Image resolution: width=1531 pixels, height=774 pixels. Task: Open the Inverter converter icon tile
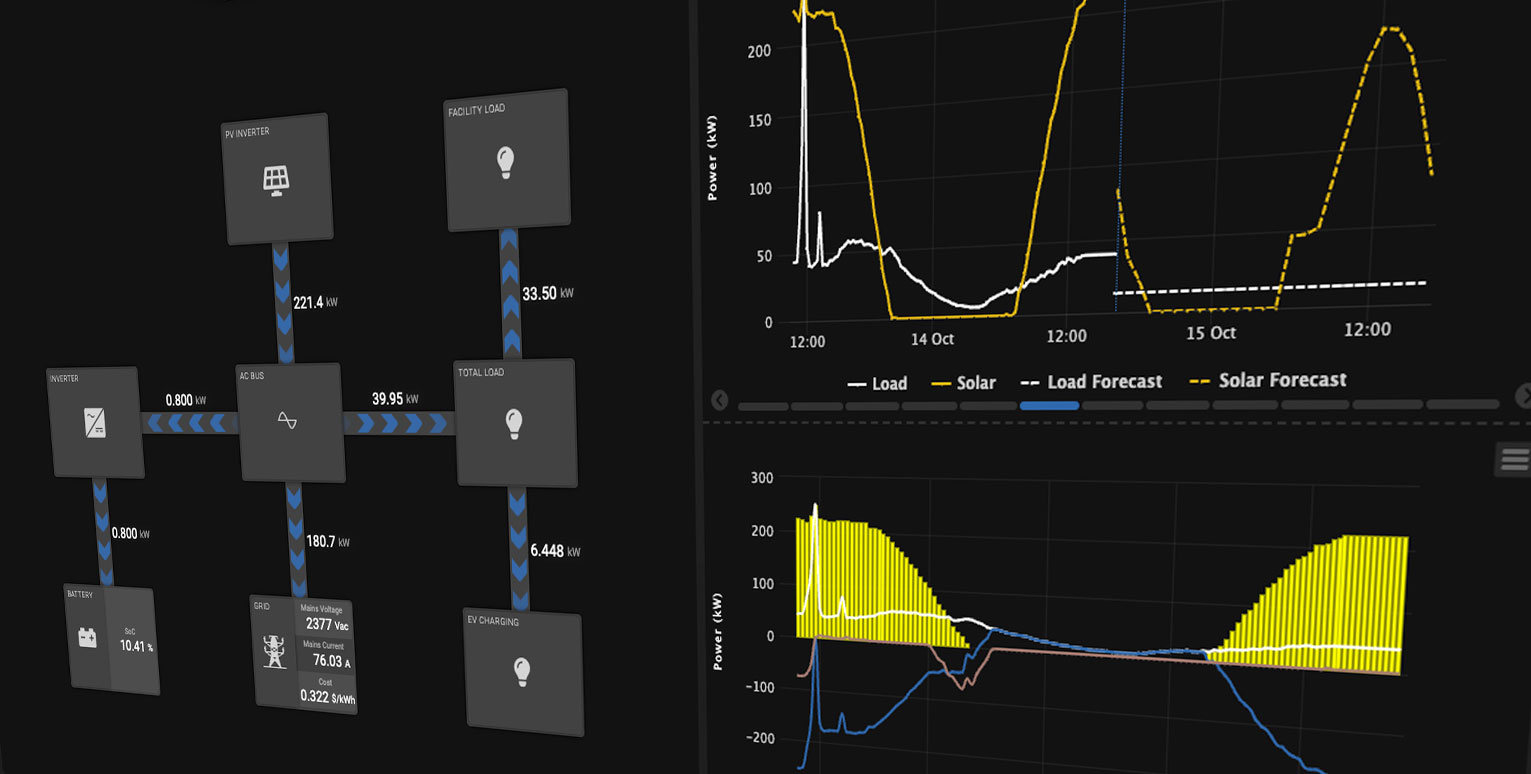click(95, 423)
